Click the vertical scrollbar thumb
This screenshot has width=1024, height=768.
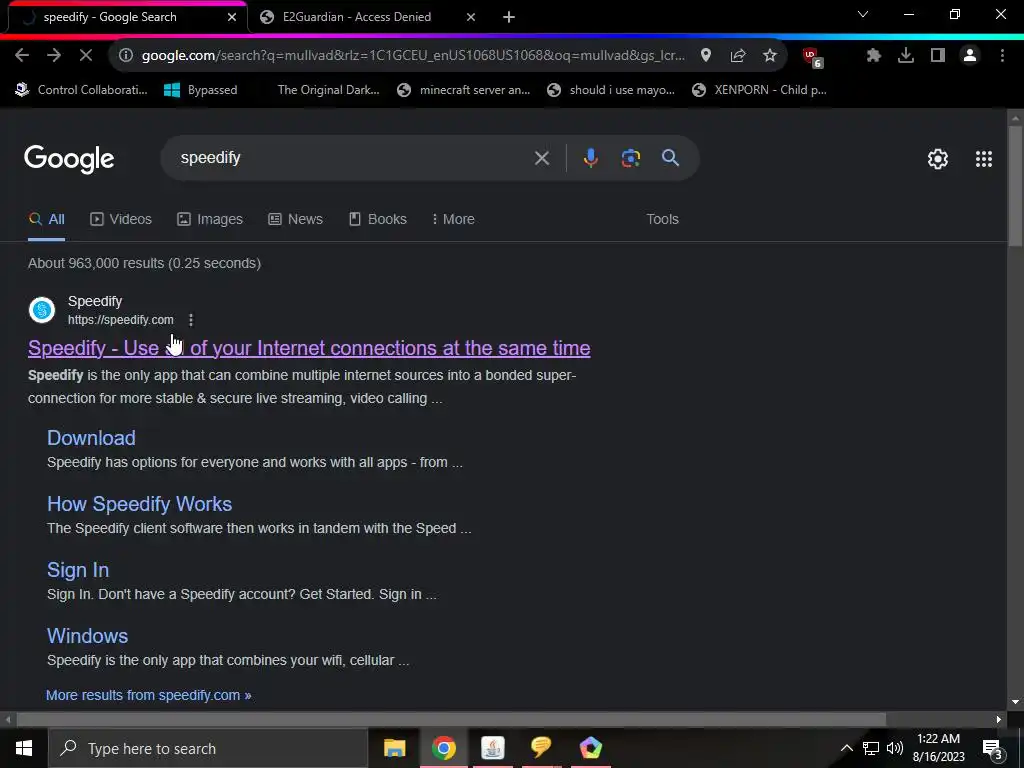[x=1015, y=186]
